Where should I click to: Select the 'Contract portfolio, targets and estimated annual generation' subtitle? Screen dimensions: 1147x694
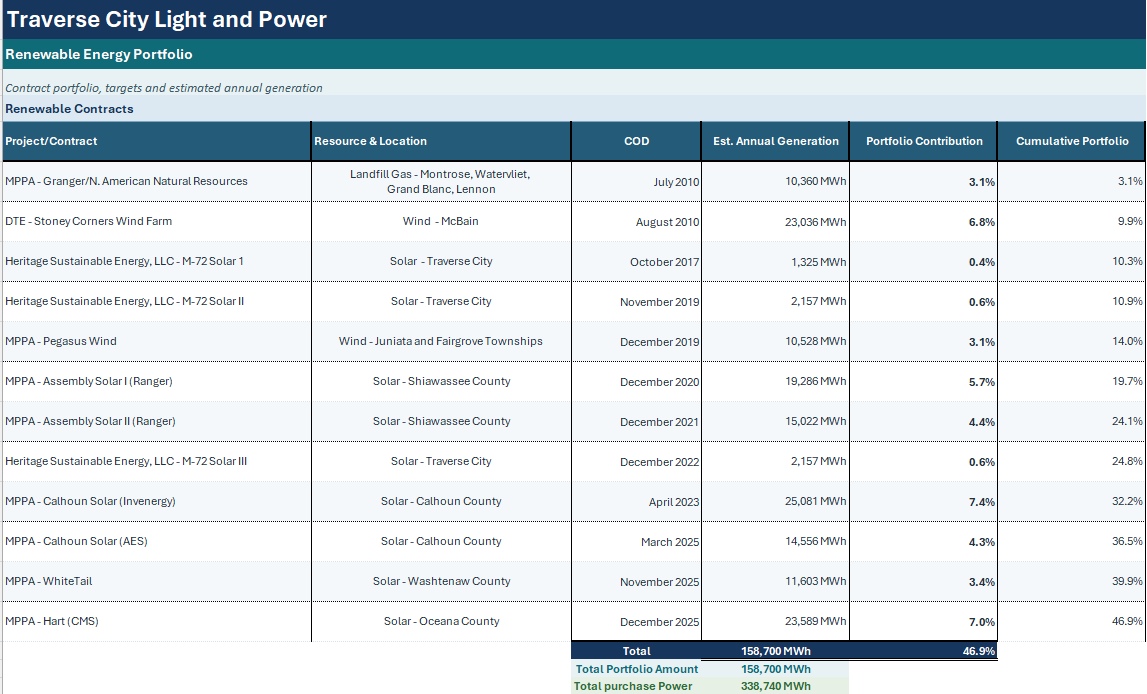pos(164,88)
